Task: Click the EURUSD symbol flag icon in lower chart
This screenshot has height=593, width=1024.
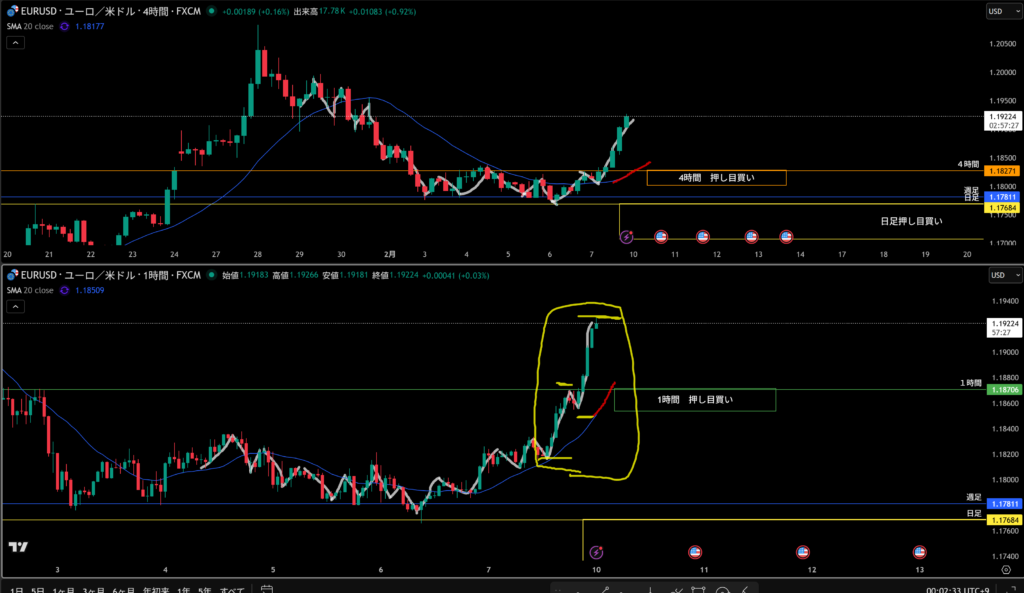Action: (11, 274)
